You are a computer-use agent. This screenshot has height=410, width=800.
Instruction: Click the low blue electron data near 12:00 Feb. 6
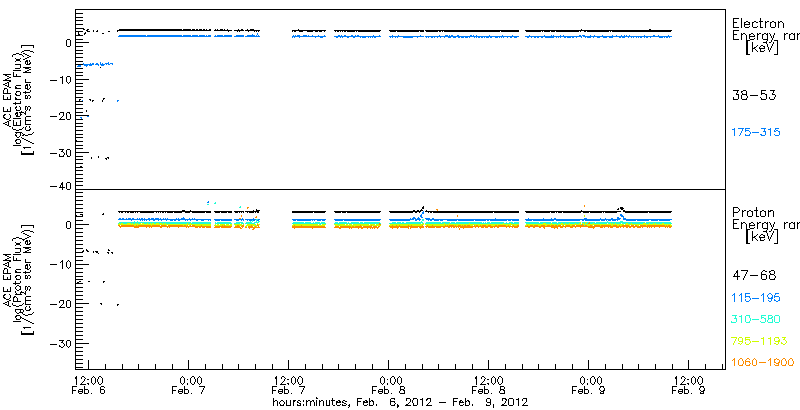coord(95,64)
